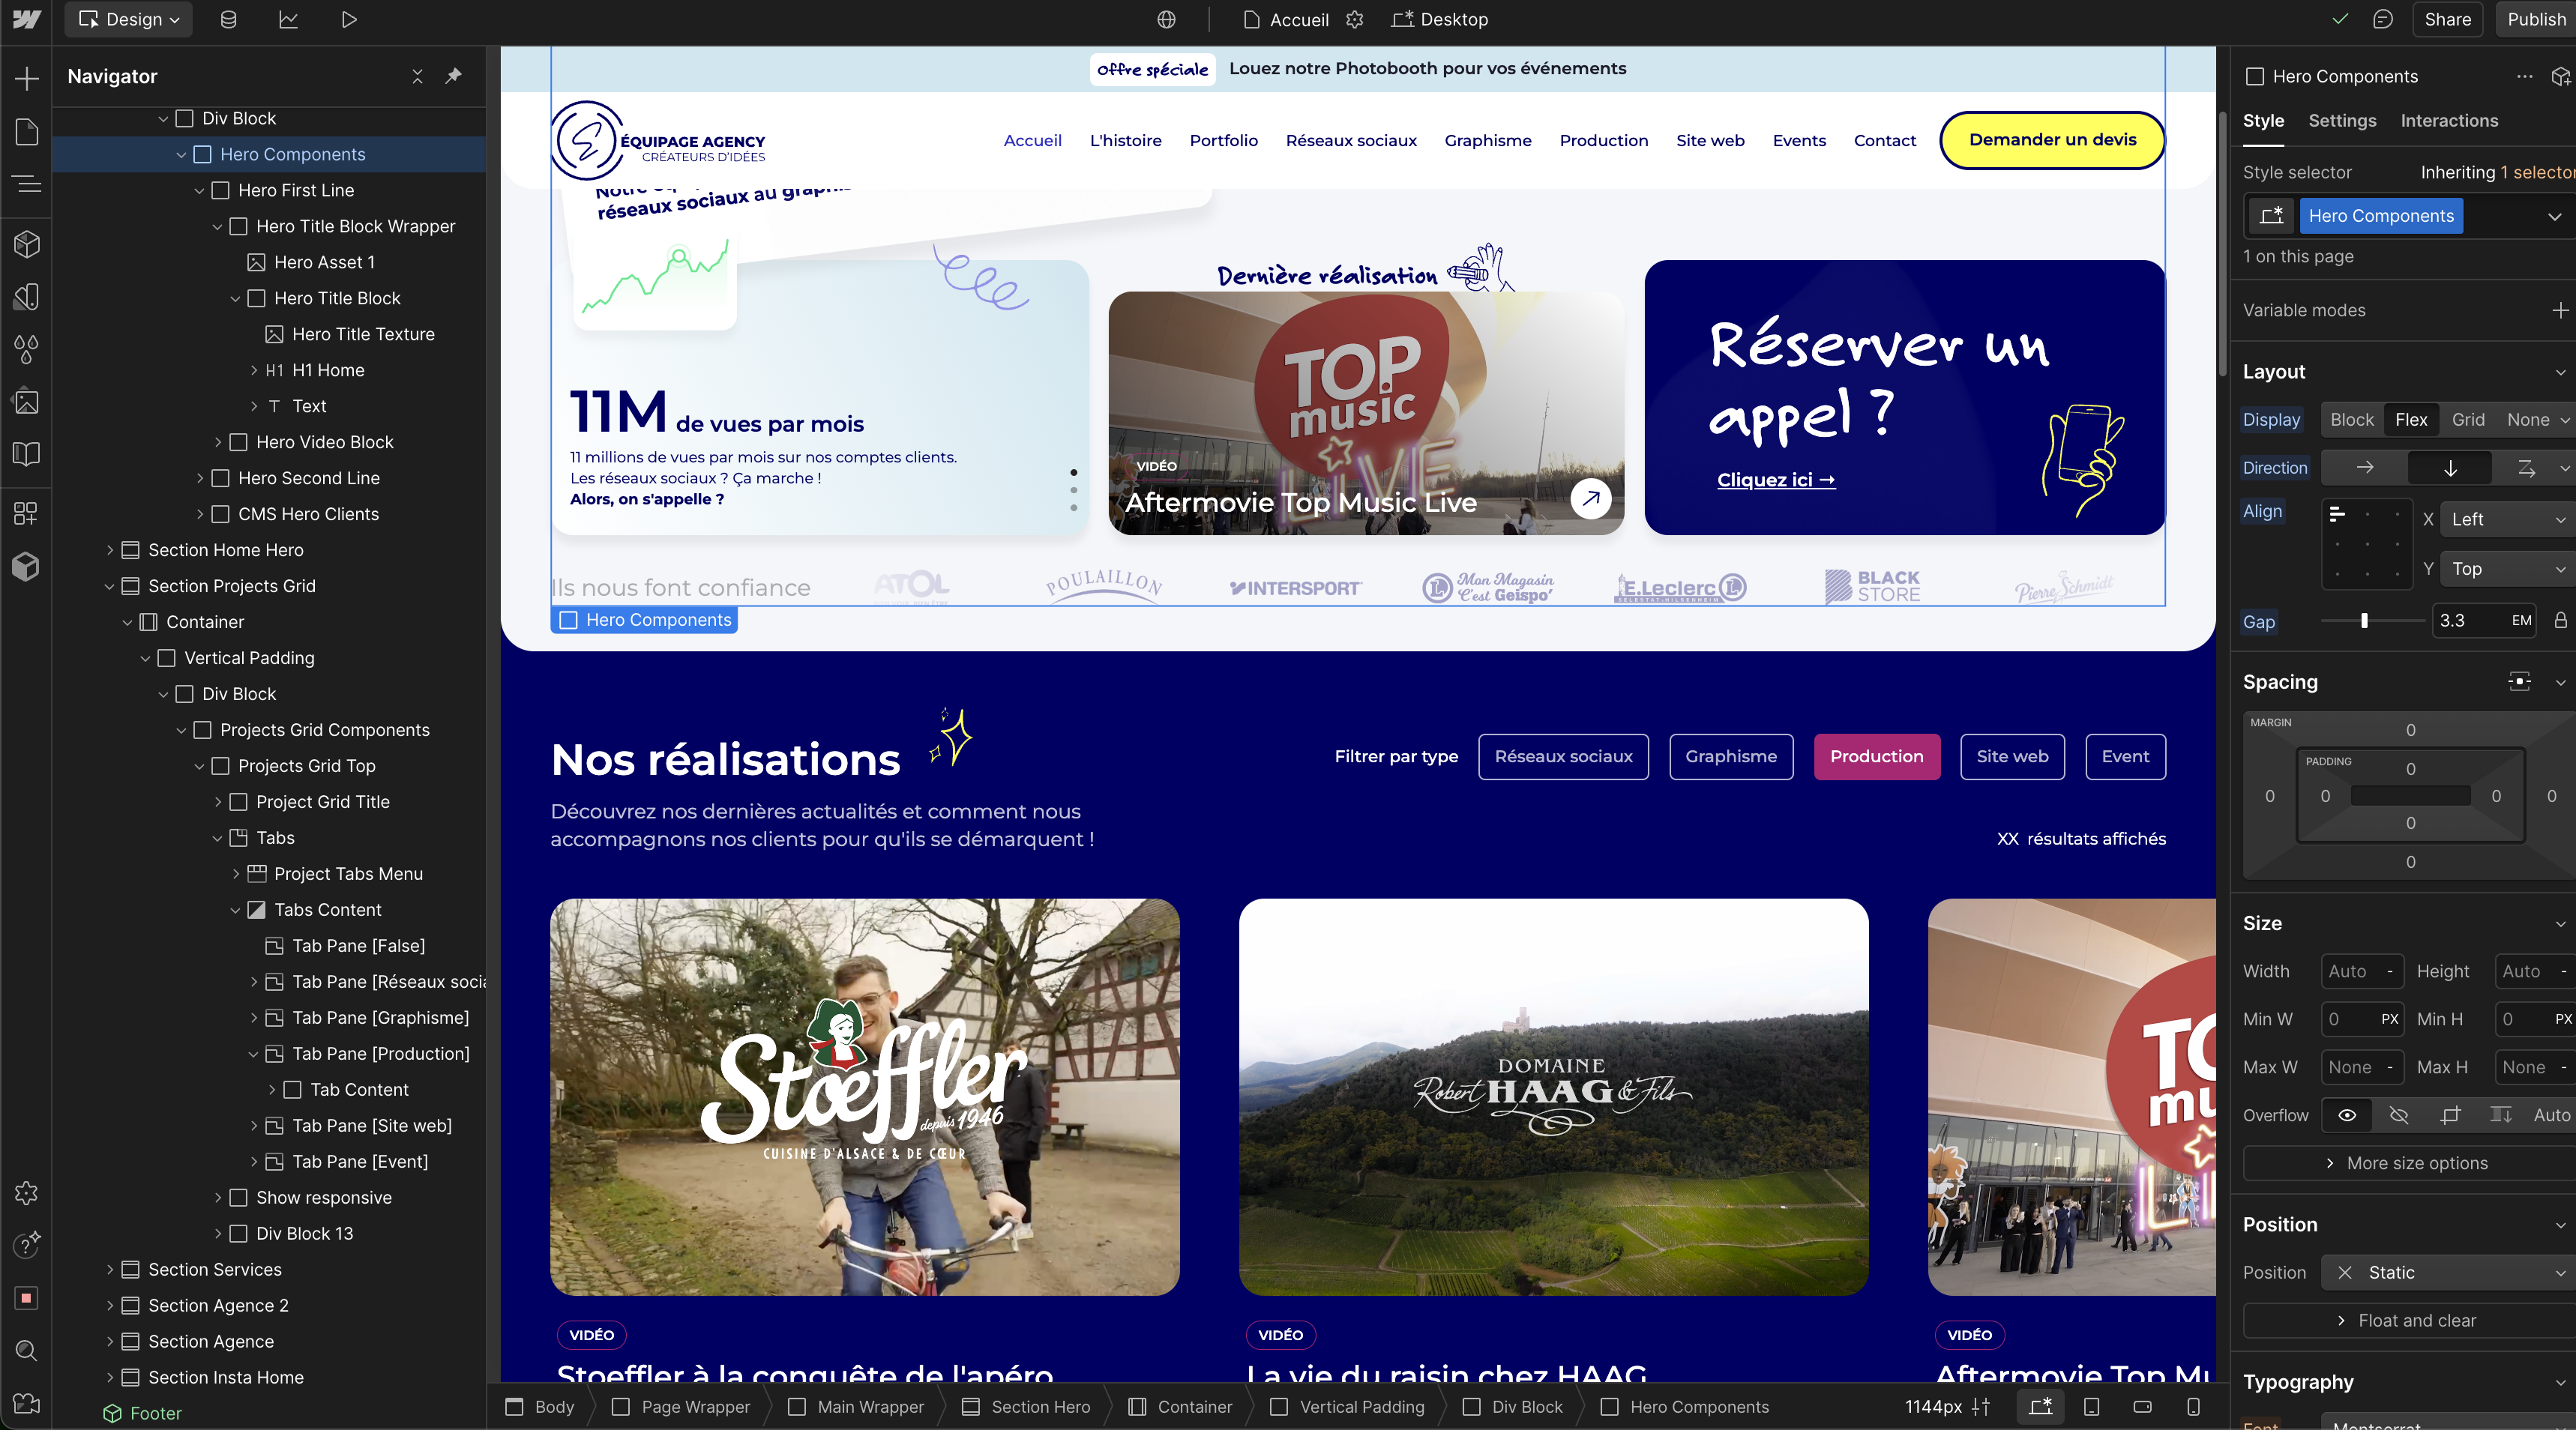Click Section Hero in breadcrumb bar
2576x1430 pixels.
coord(1027,1407)
